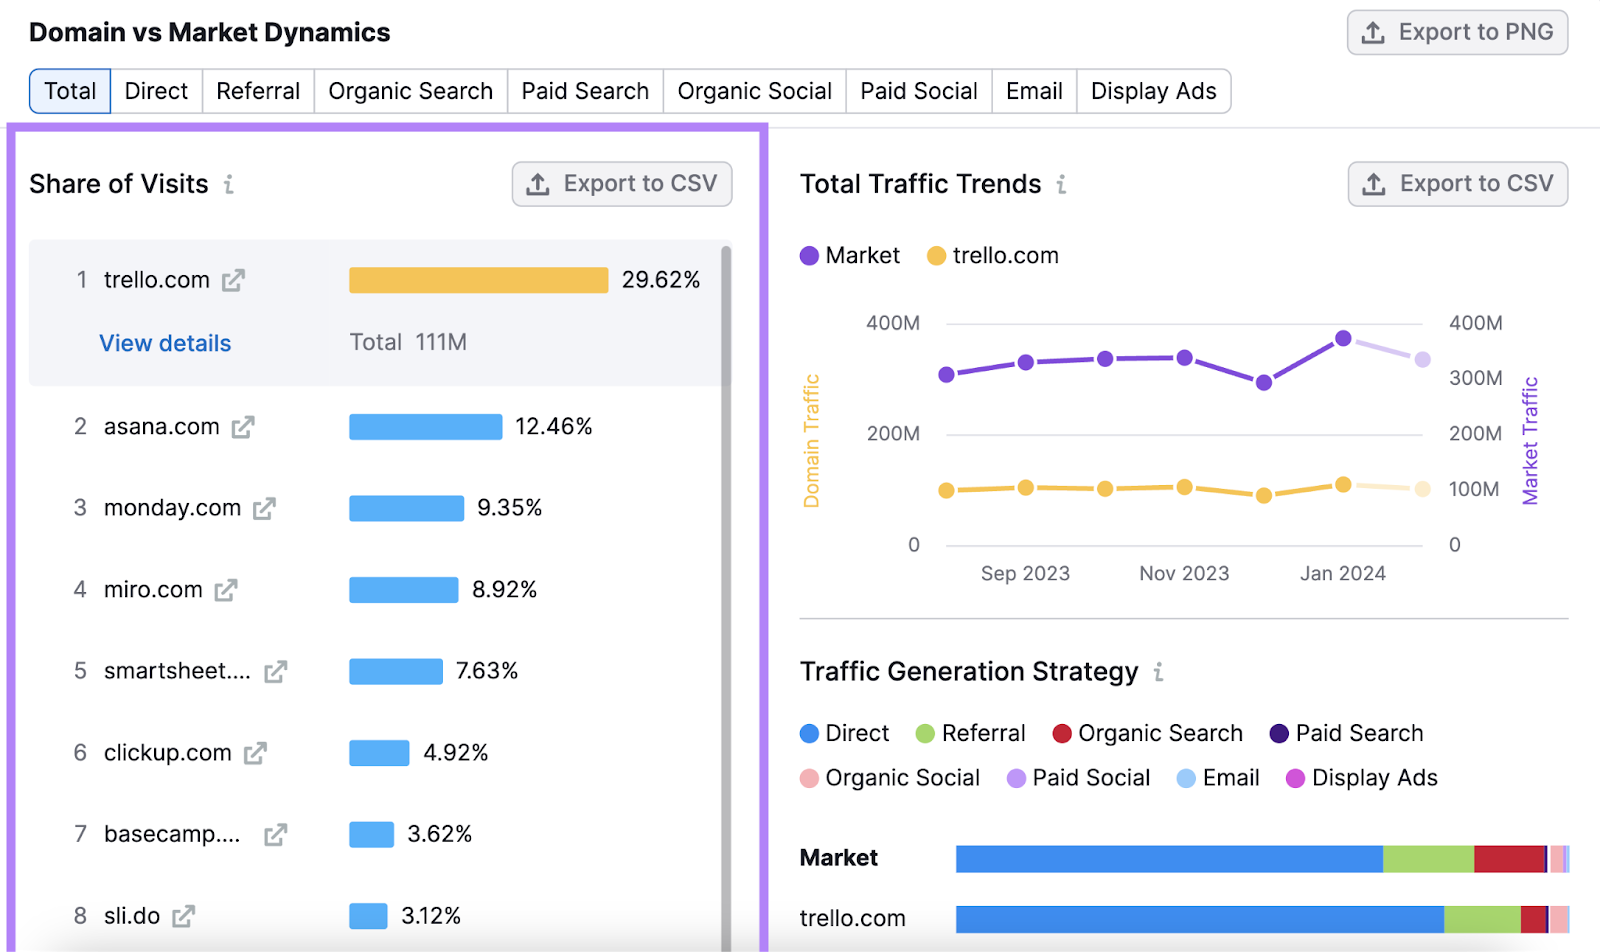1600x952 pixels.
Task: Select the Total tab
Action: pos(70,91)
